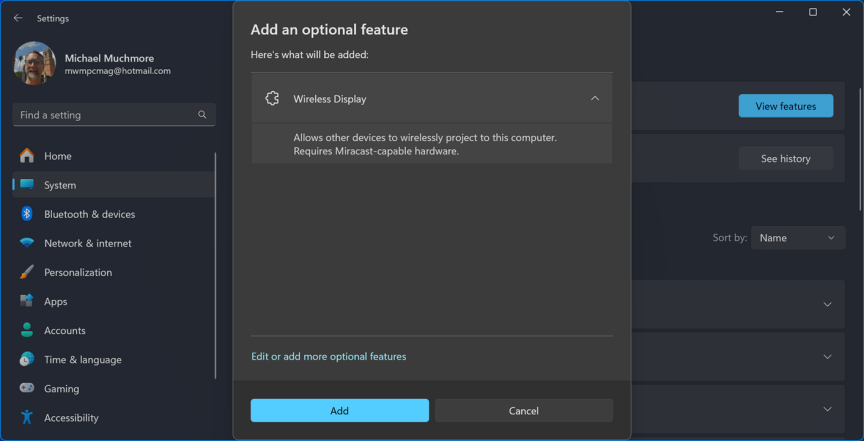Viewport: 864px width, 441px height.
Task: Expand the third installed feature row chevron
Action: point(827,409)
